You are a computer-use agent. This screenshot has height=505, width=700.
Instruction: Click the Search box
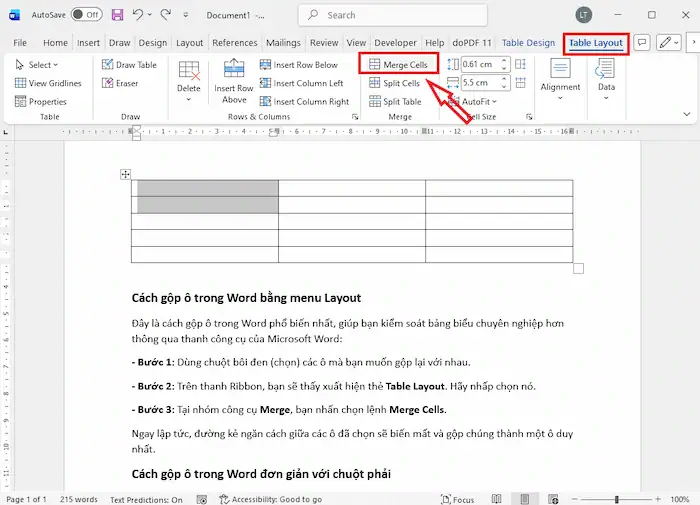tap(393, 15)
